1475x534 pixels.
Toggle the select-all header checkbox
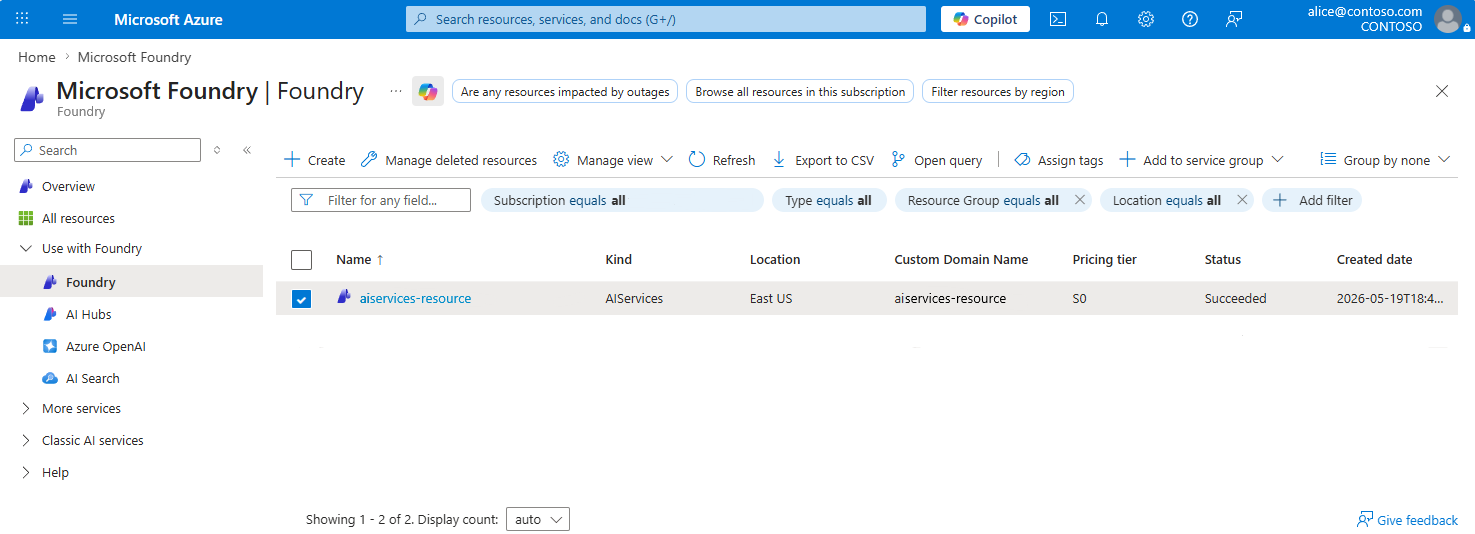pos(301,260)
